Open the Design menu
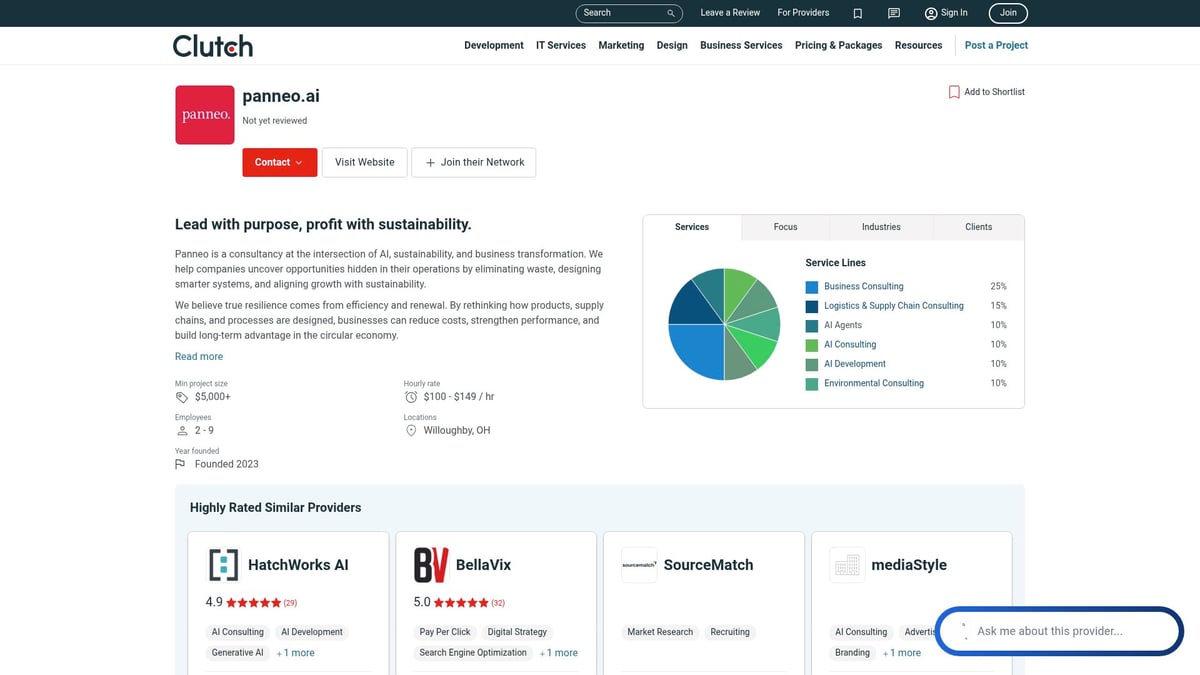The width and height of the screenshot is (1200, 675). [672, 45]
